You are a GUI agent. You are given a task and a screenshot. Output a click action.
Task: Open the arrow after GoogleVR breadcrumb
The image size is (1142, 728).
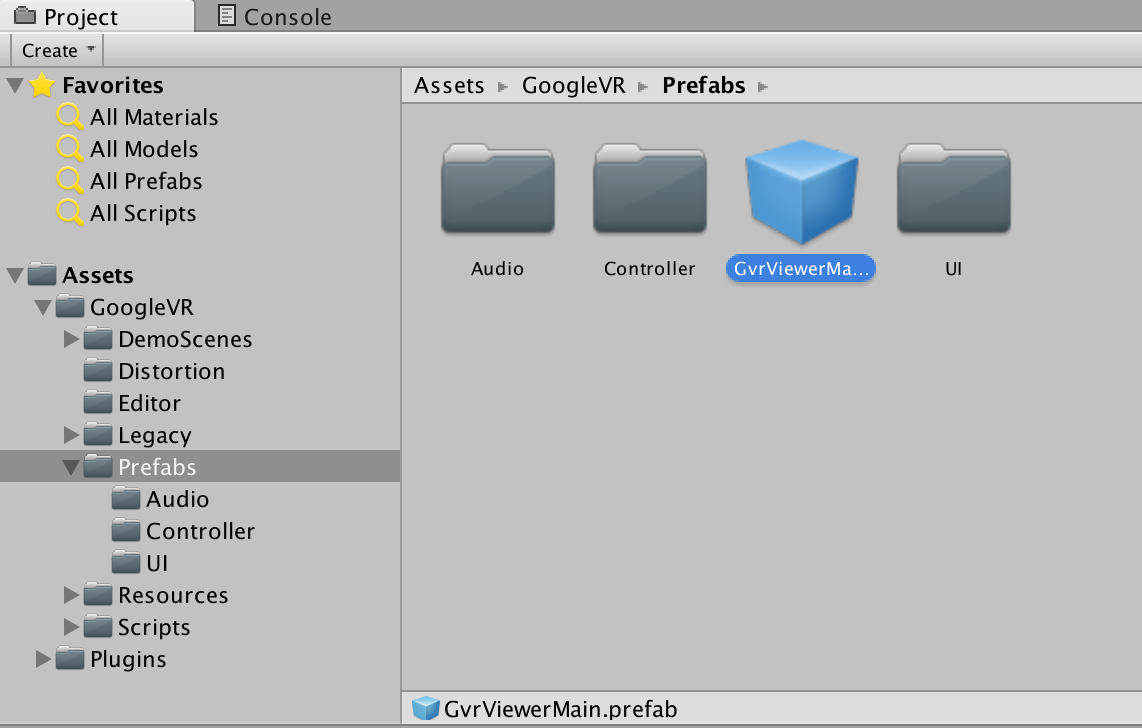pyautogui.click(x=643, y=87)
